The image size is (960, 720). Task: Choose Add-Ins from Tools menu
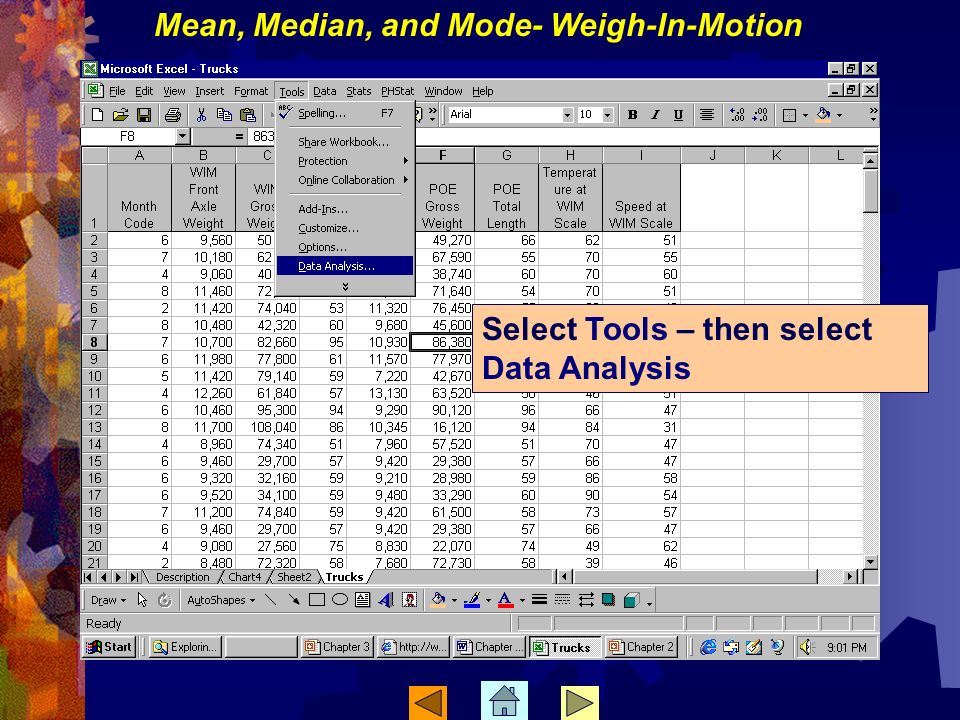coord(345,209)
